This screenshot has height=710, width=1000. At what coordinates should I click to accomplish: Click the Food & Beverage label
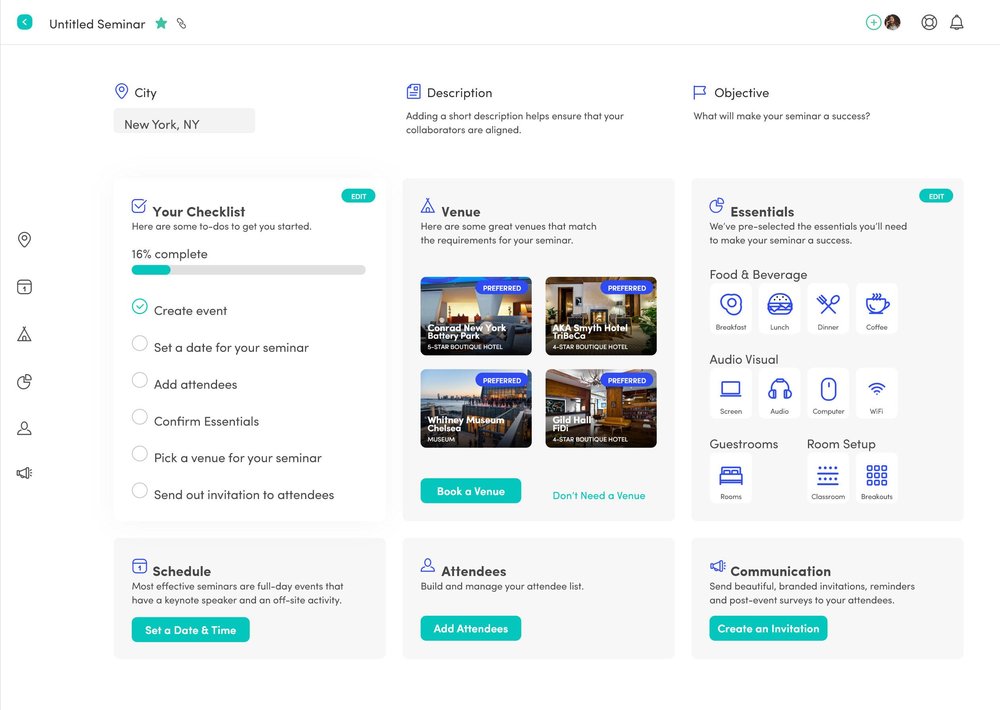tap(758, 274)
